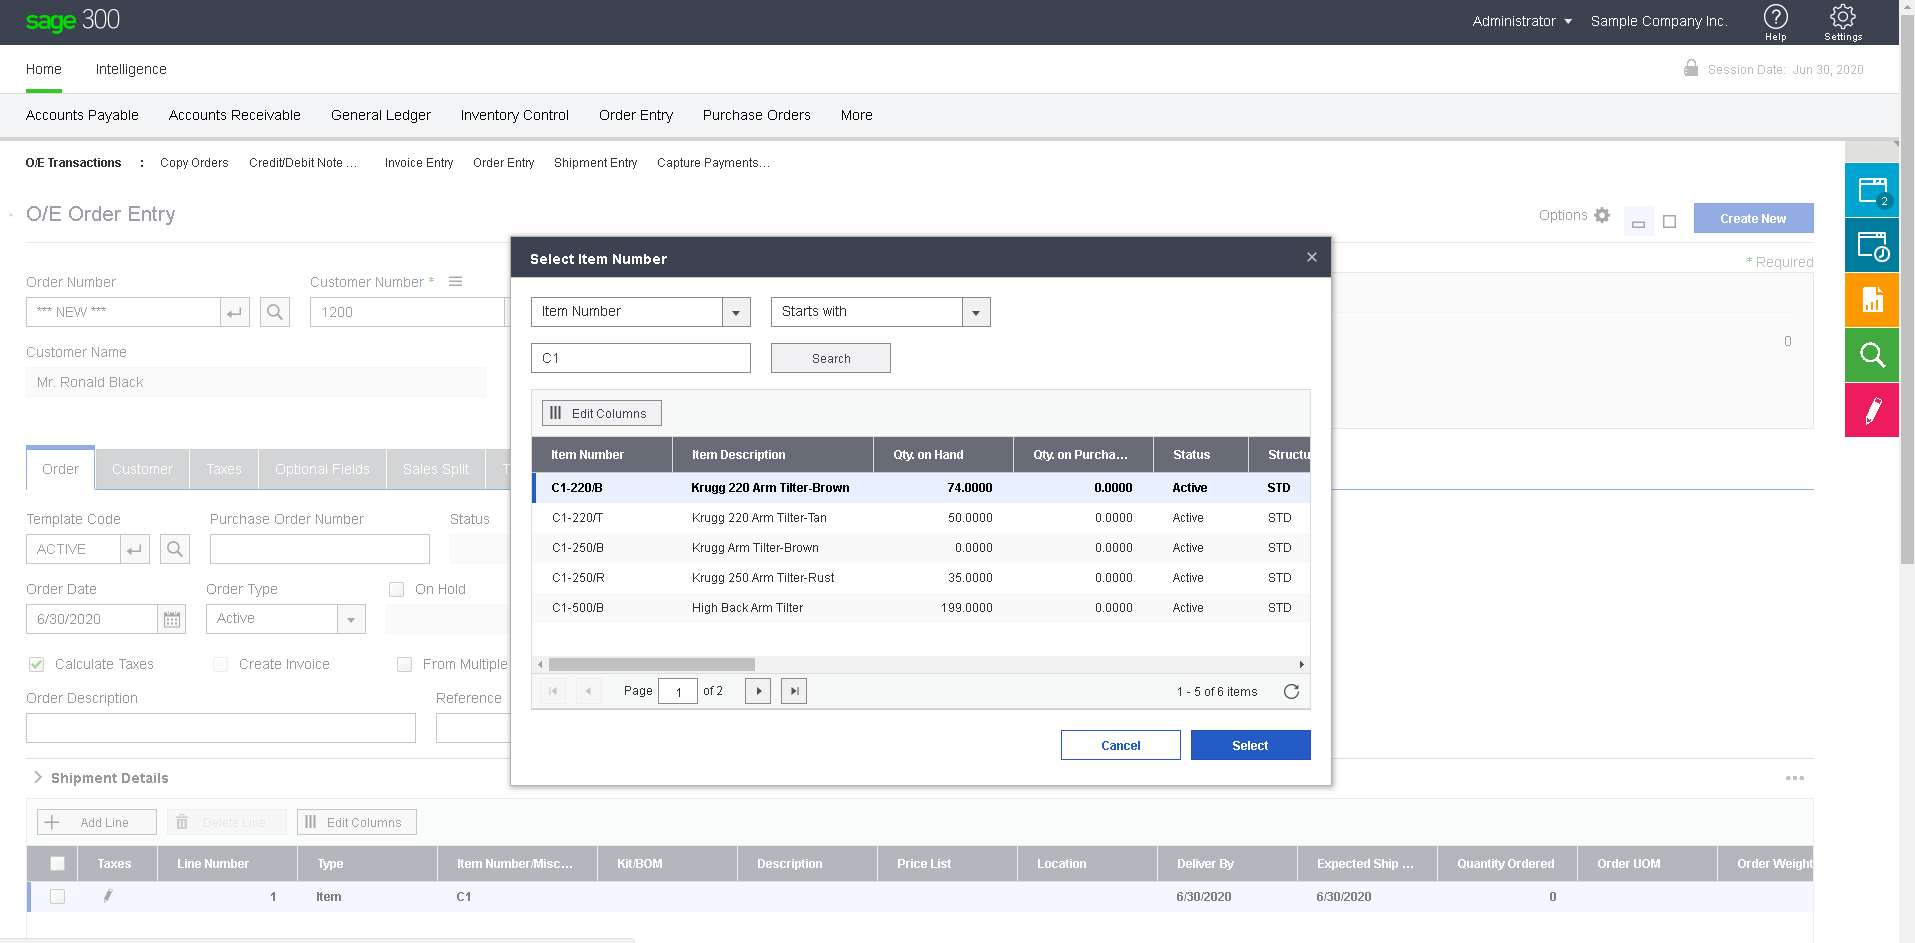Expand the Shipment Details section
The image size is (1915, 943).
point(38,777)
